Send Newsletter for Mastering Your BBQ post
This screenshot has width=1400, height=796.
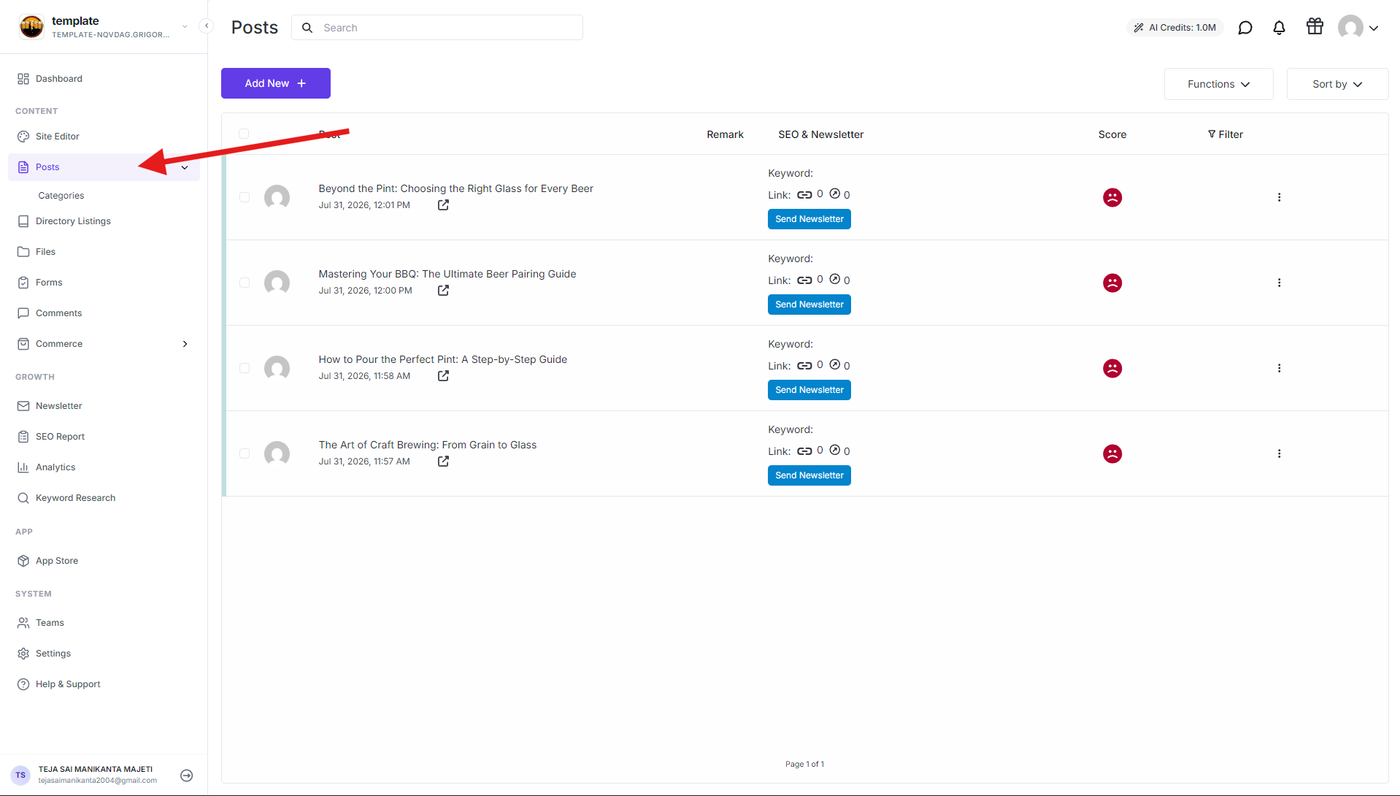(809, 304)
